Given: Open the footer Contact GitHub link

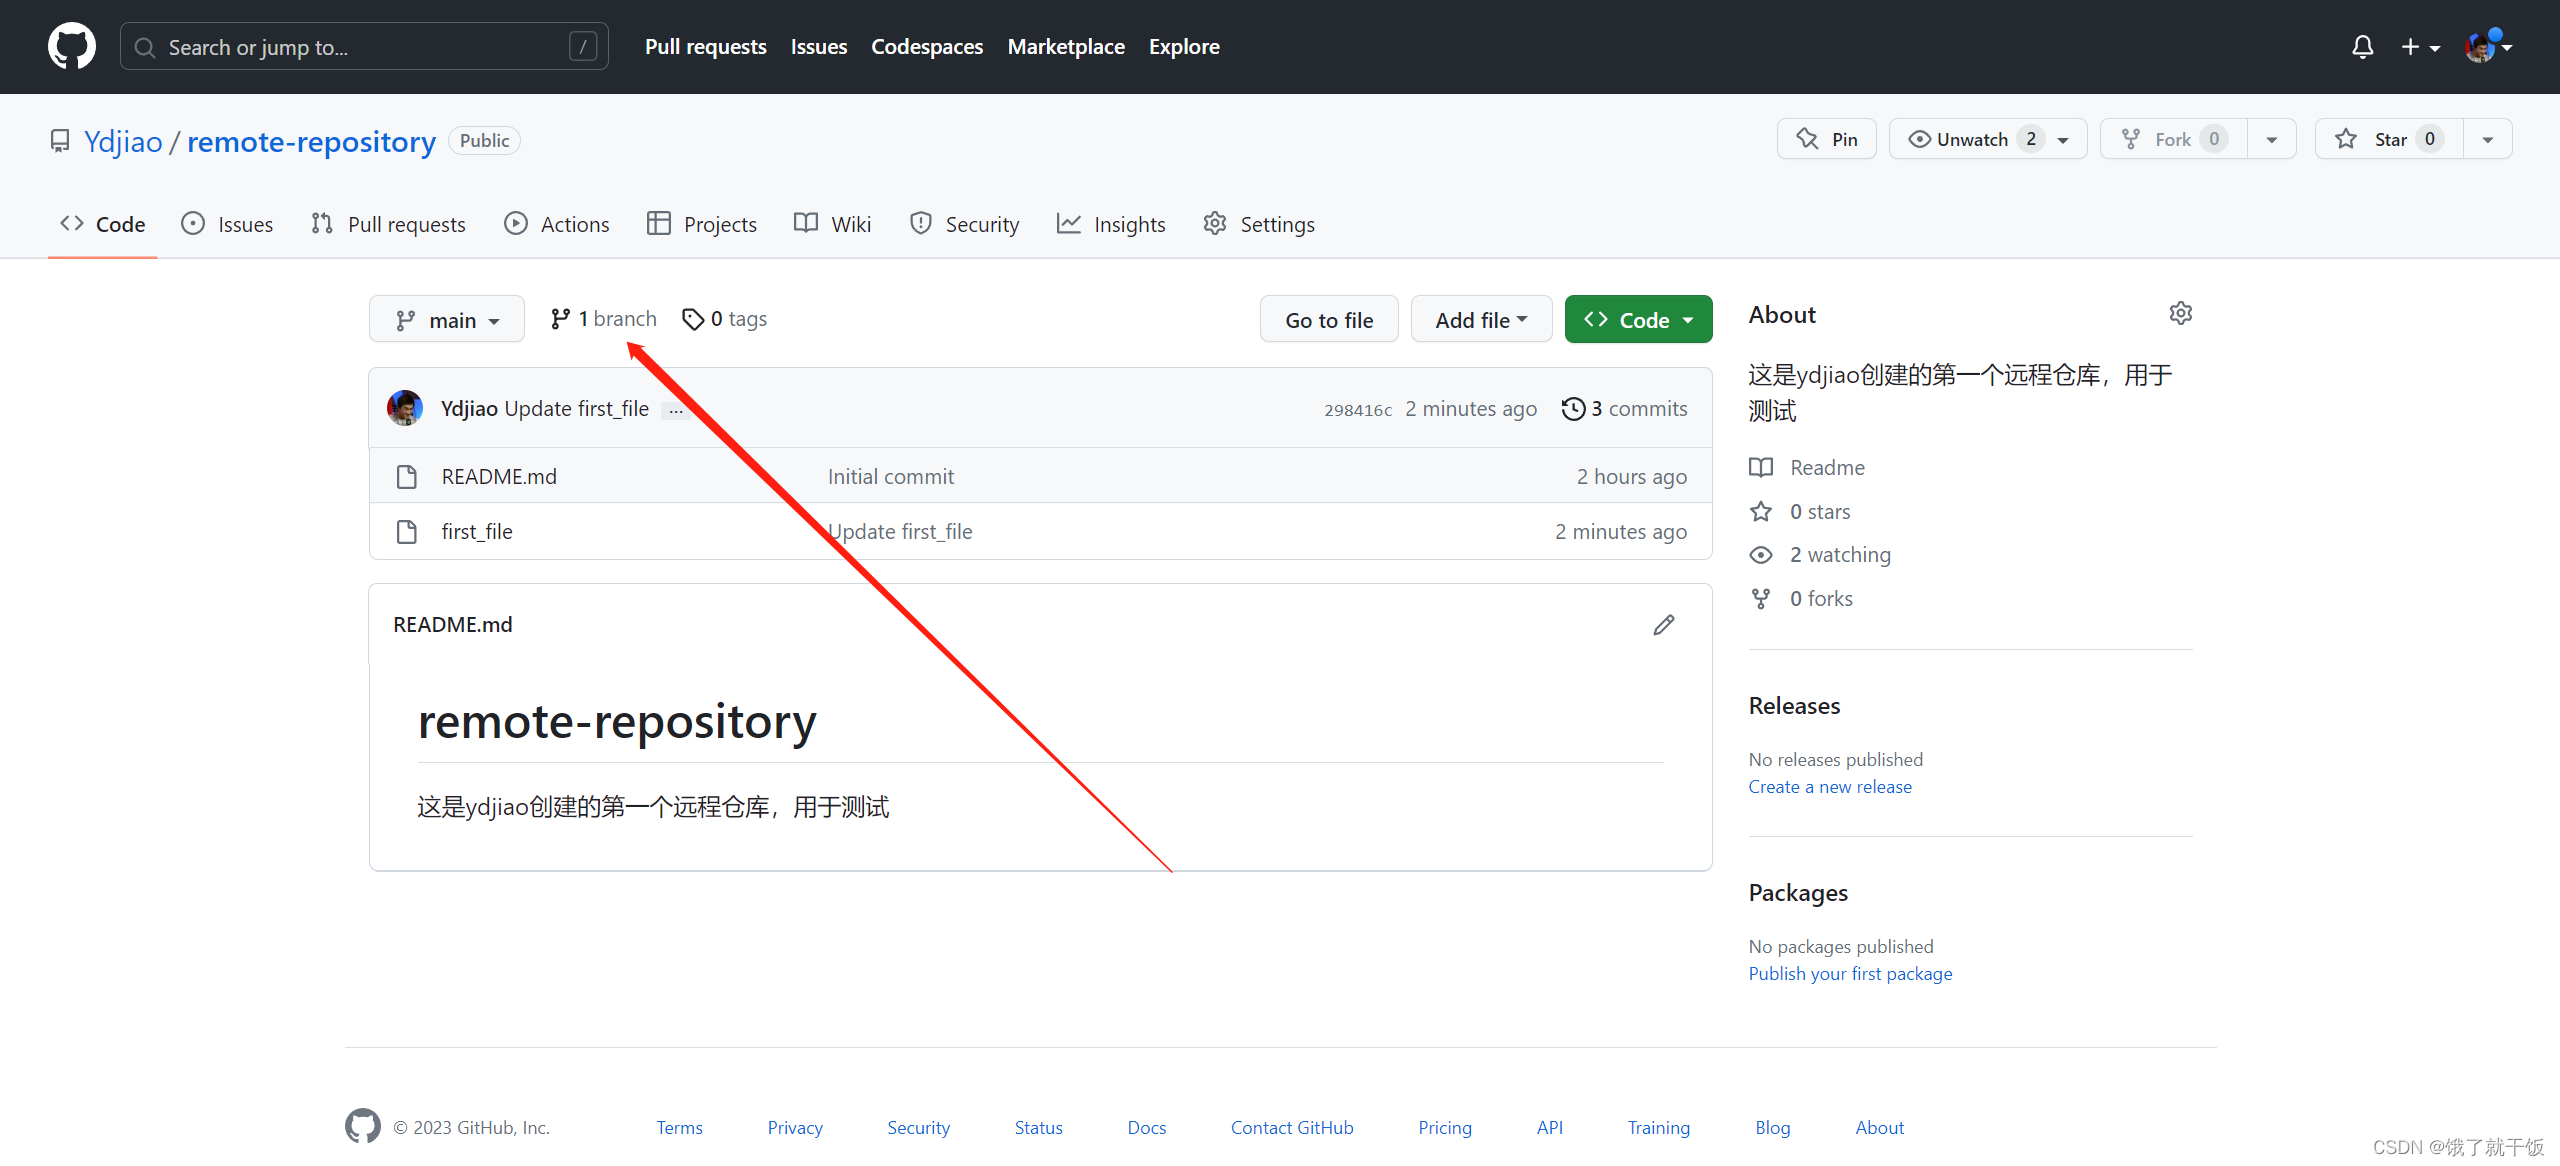Looking at the screenshot, I should tap(1291, 1128).
